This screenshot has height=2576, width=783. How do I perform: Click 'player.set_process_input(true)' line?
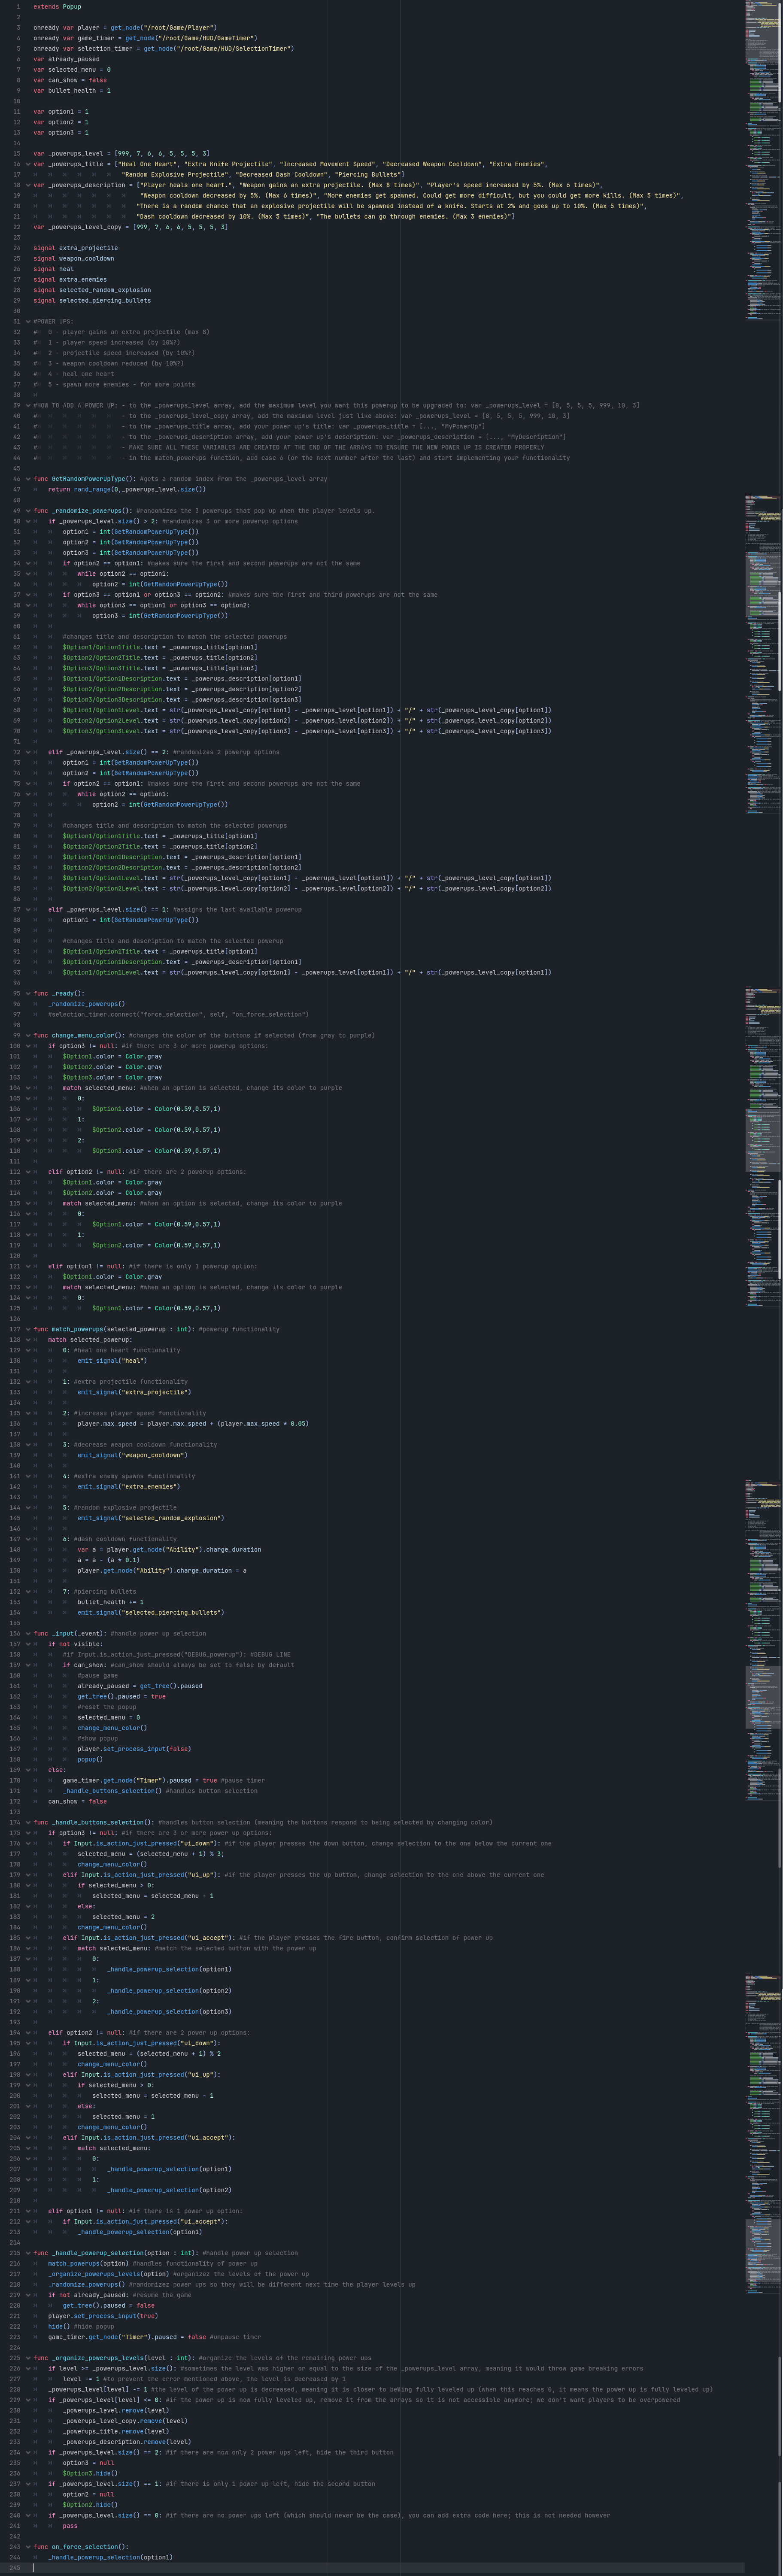point(103,2316)
